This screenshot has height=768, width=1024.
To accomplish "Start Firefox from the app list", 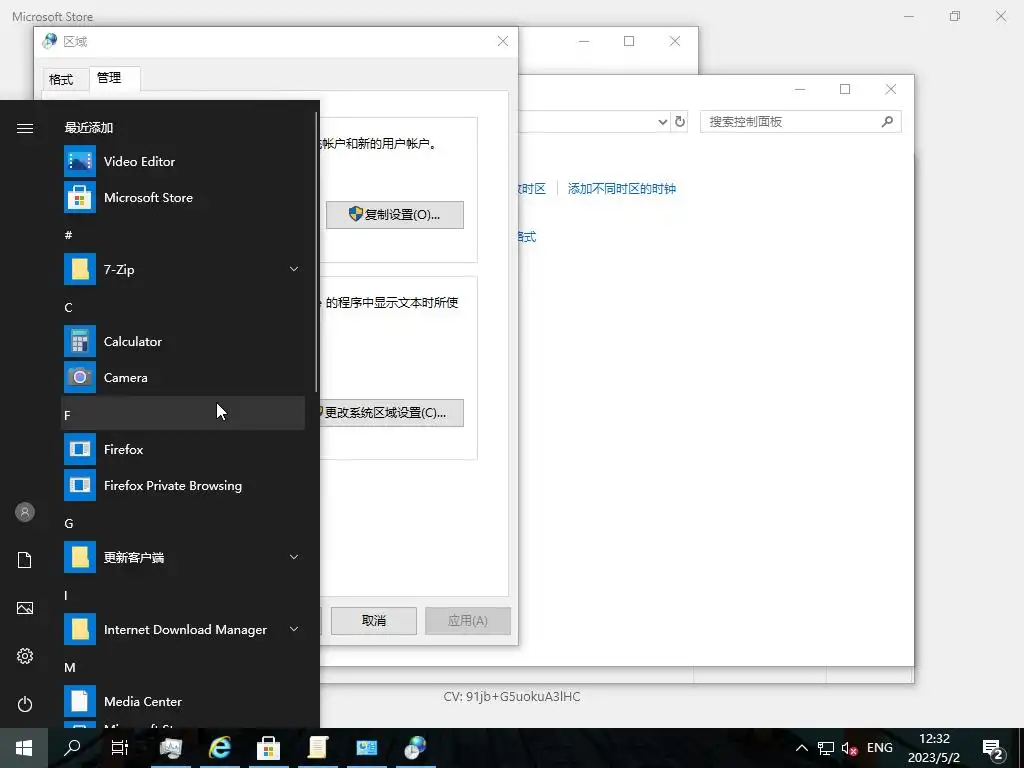I will (x=183, y=449).
